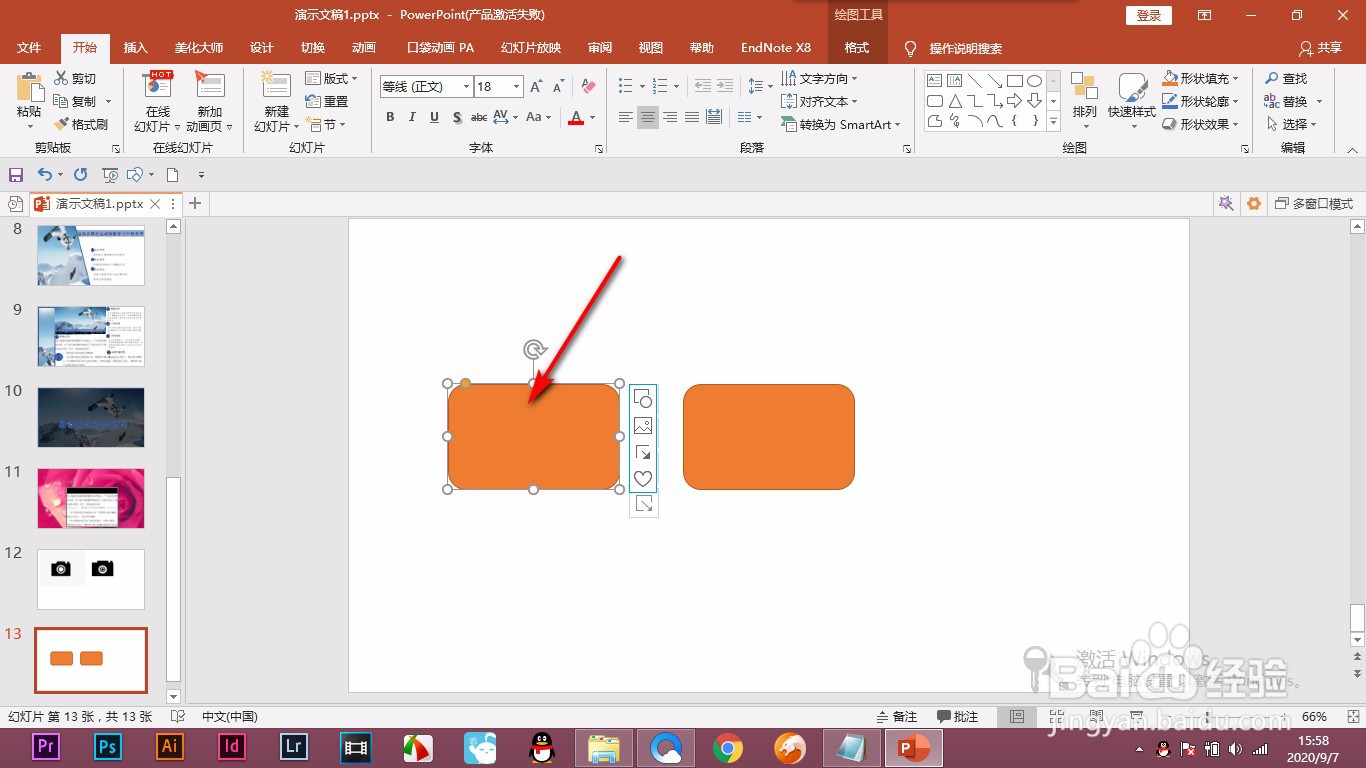Click the shapes icon atop floating toolbar
This screenshot has width=1366, height=768.
coord(643,398)
